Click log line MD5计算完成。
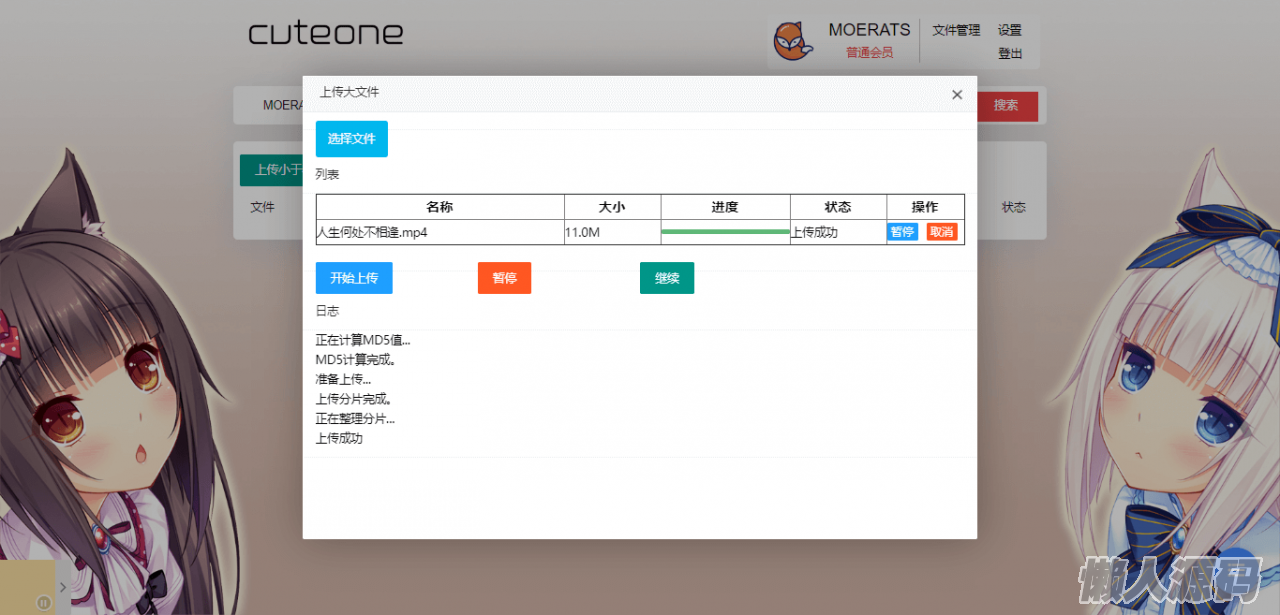 coord(355,359)
